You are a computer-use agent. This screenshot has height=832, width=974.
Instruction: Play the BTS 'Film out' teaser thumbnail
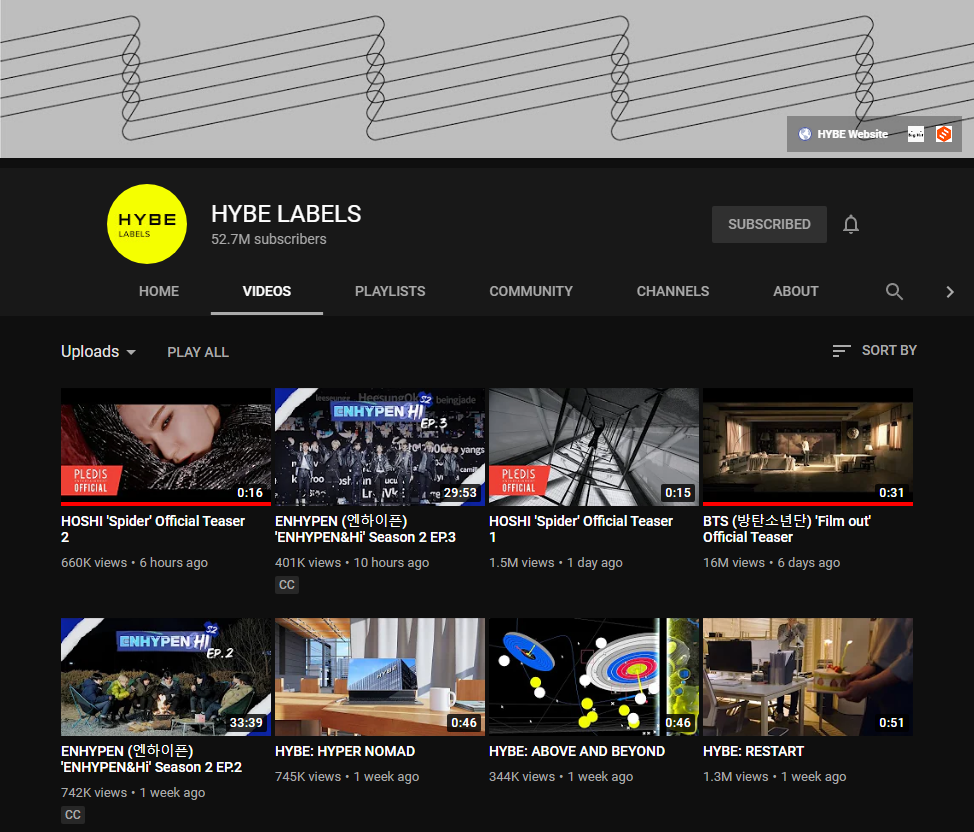point(808,447)
